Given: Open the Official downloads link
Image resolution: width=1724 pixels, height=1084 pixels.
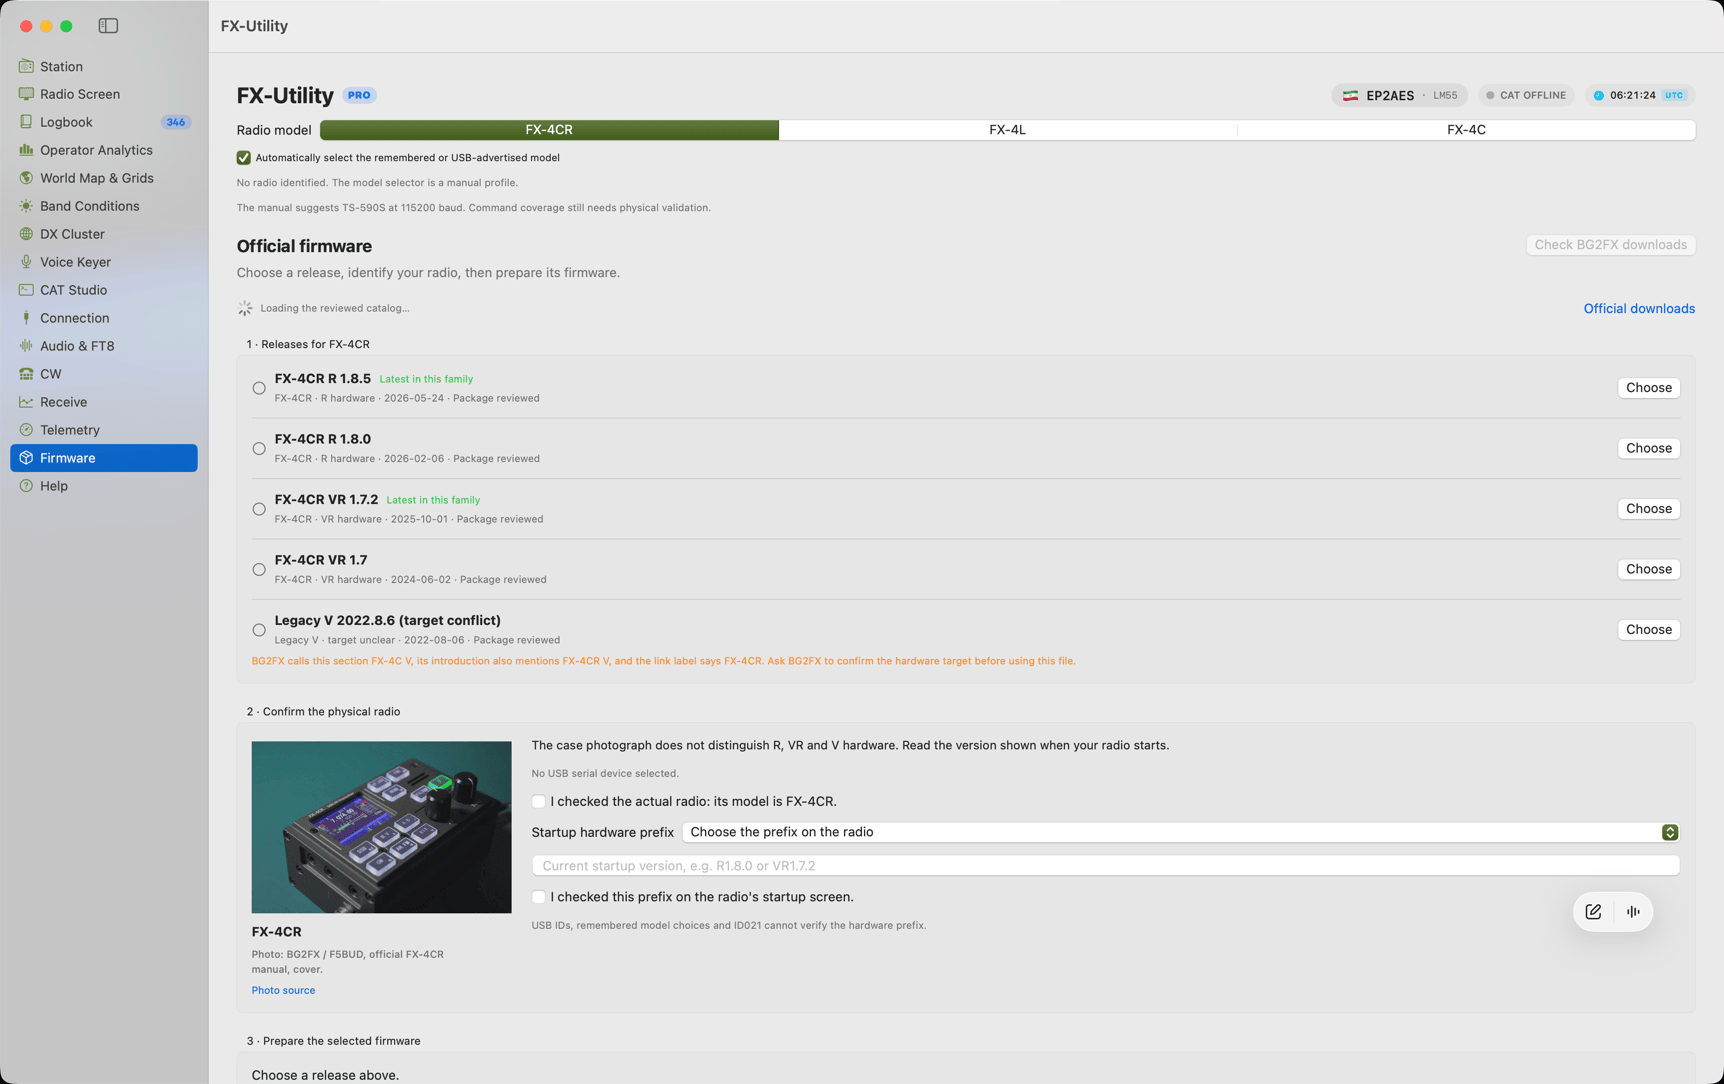Looking at the screenshot, I should point(1639,309).
